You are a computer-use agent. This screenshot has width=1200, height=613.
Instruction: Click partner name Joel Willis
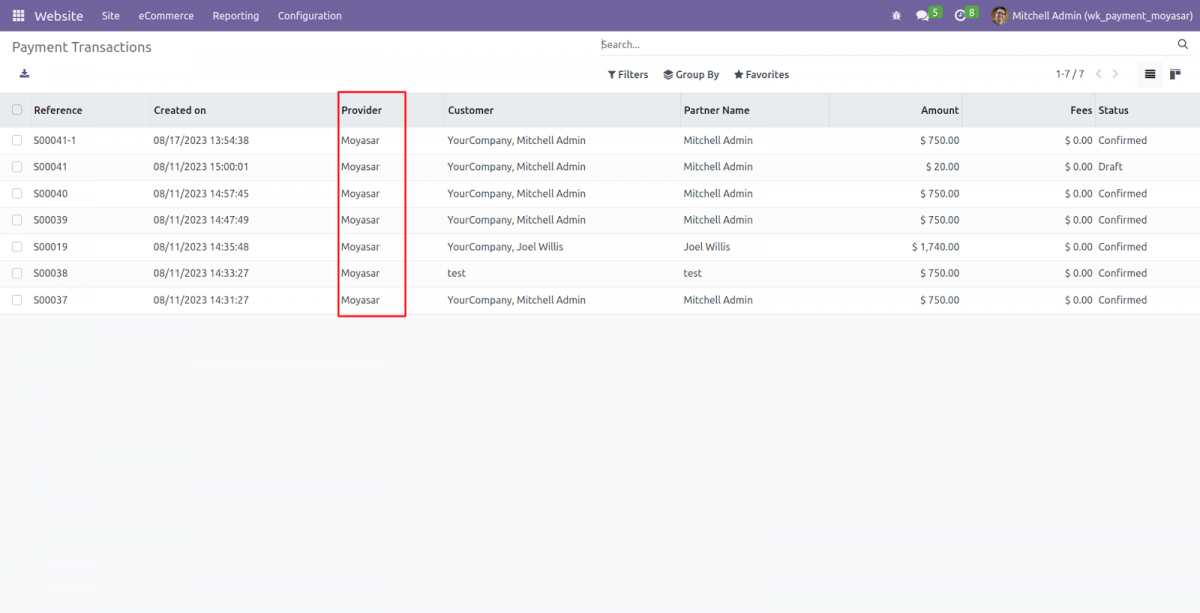[x=707, y=246]
